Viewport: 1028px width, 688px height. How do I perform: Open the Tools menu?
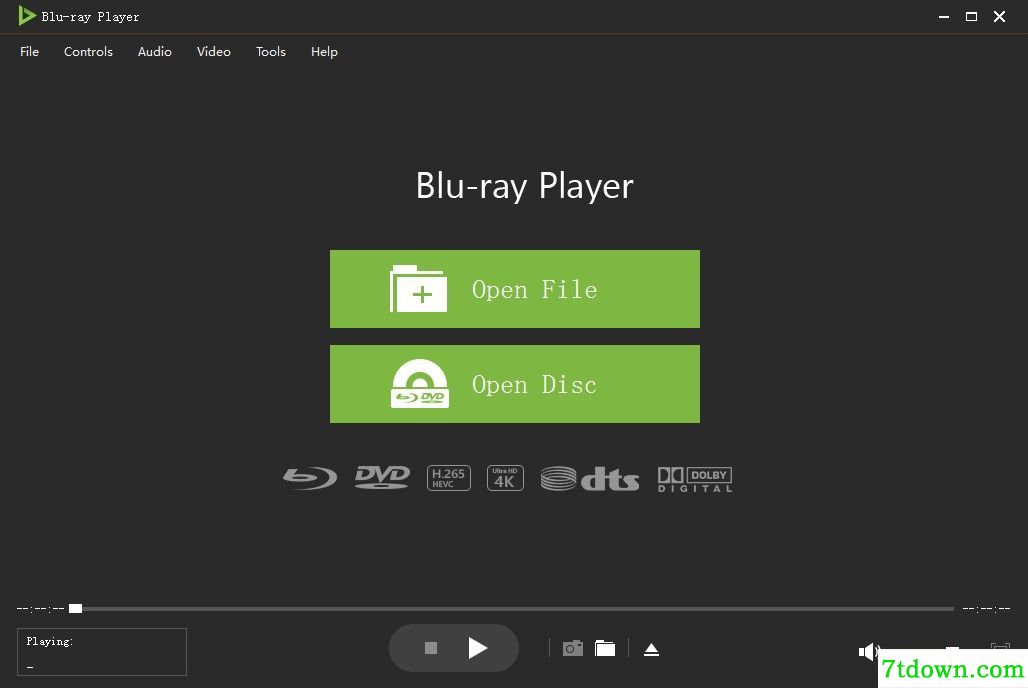(x=271, y=52)
